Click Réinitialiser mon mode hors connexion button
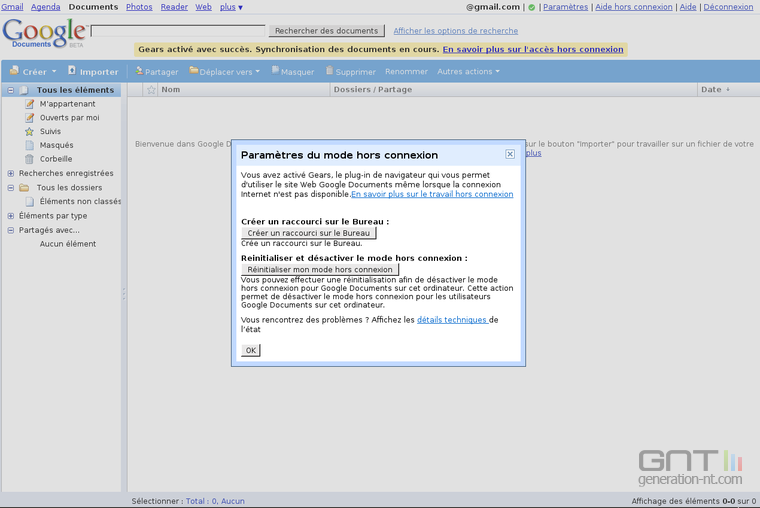760x508 pixels. [320, 270]
